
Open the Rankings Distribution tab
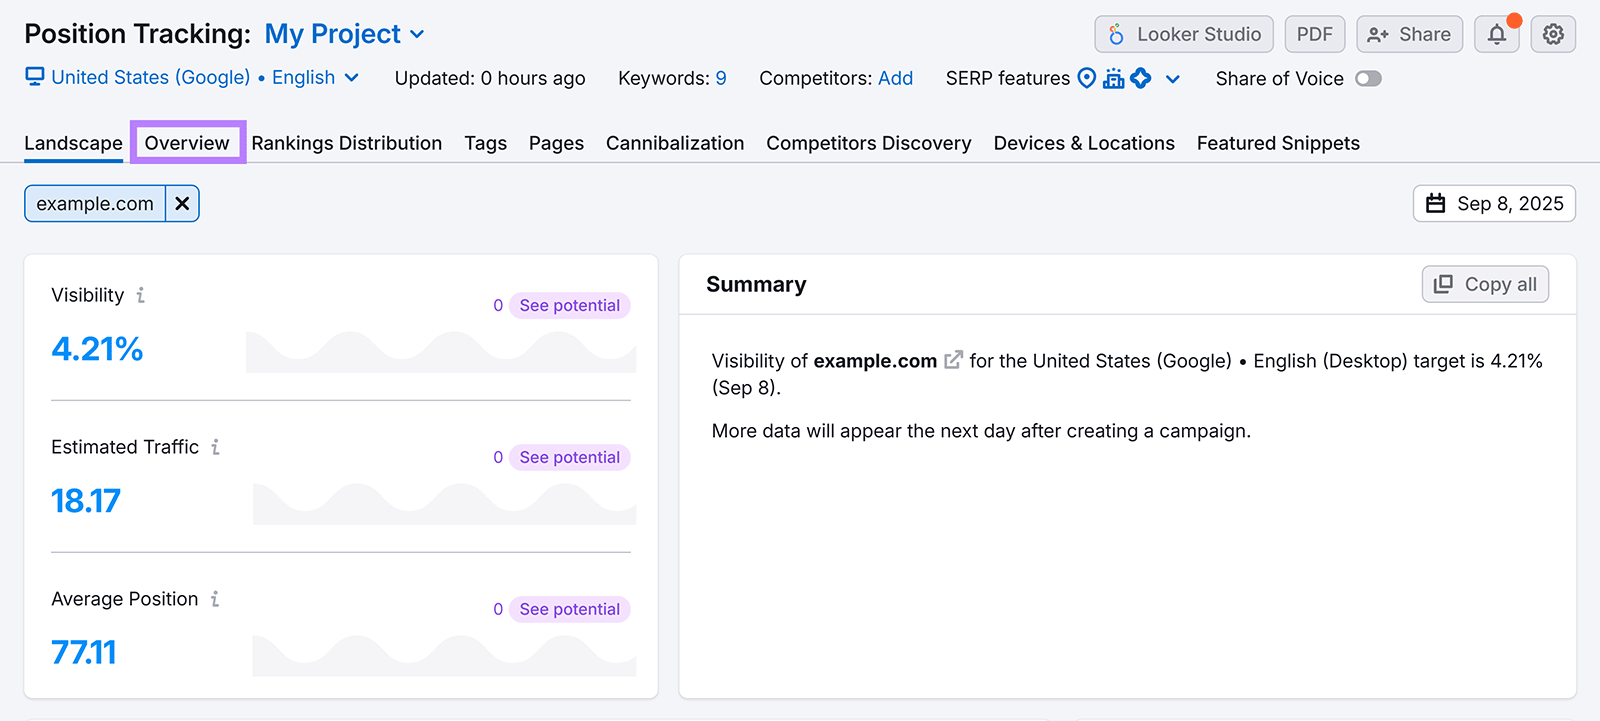click(346, 143)
